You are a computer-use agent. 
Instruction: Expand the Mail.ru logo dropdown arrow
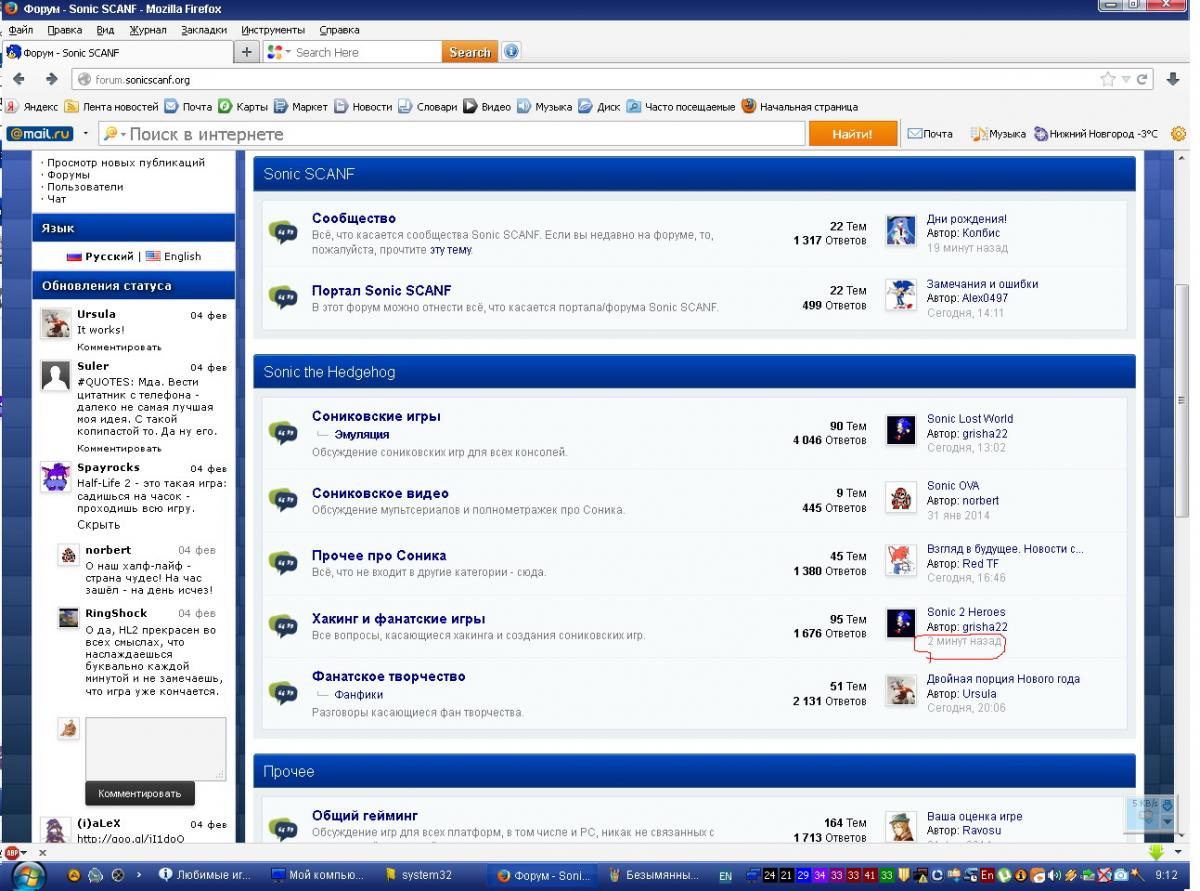(86, 134)
